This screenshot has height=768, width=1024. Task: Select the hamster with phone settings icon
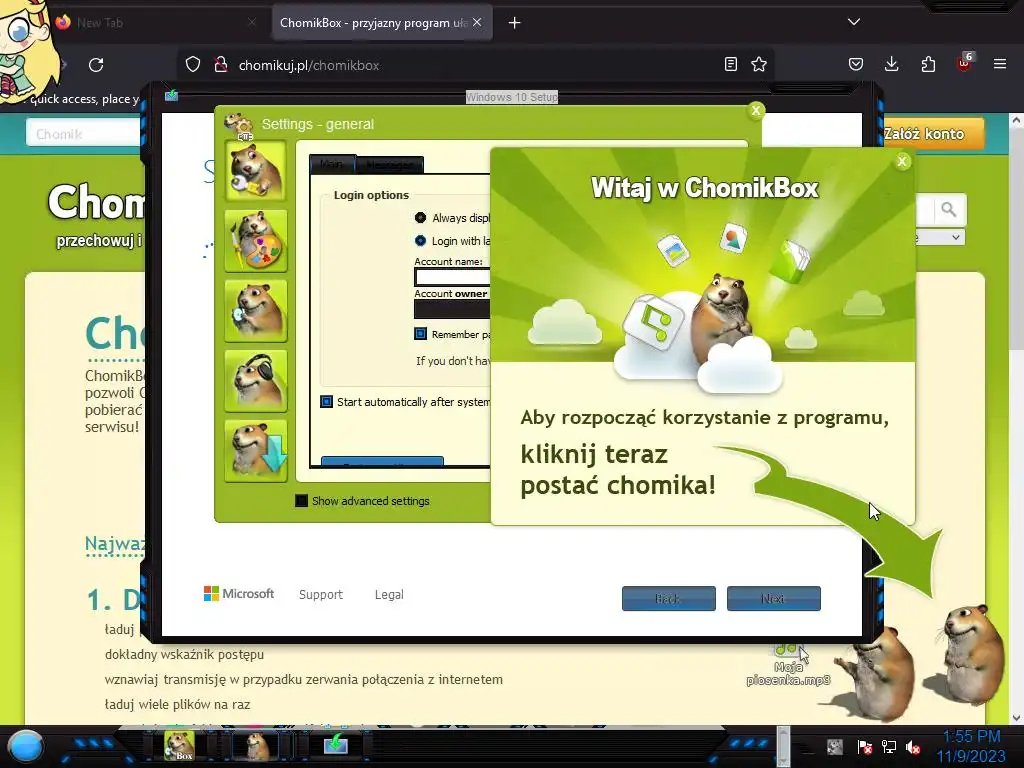point(255,311)
